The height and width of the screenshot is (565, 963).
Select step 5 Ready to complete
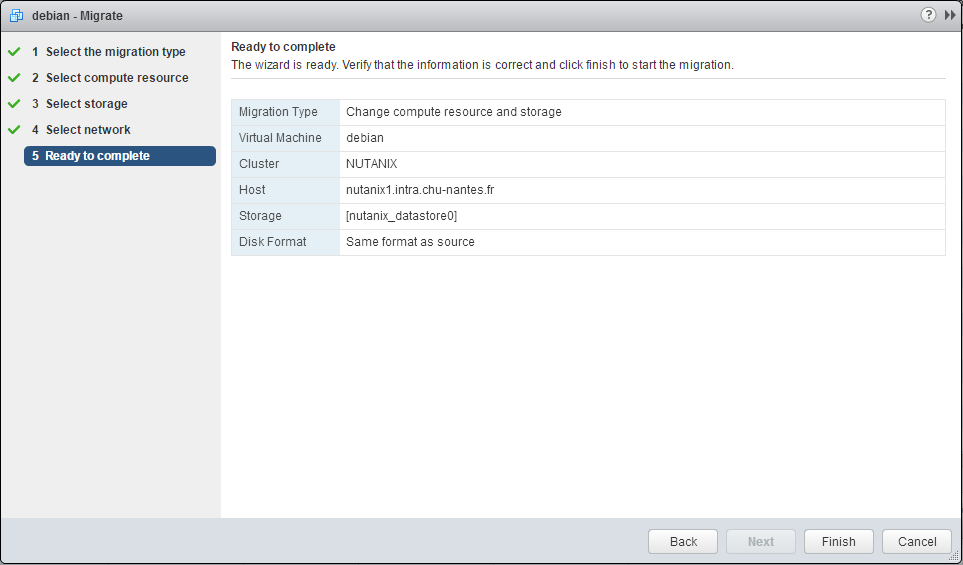pyautogui.click(x=120, y=156)
